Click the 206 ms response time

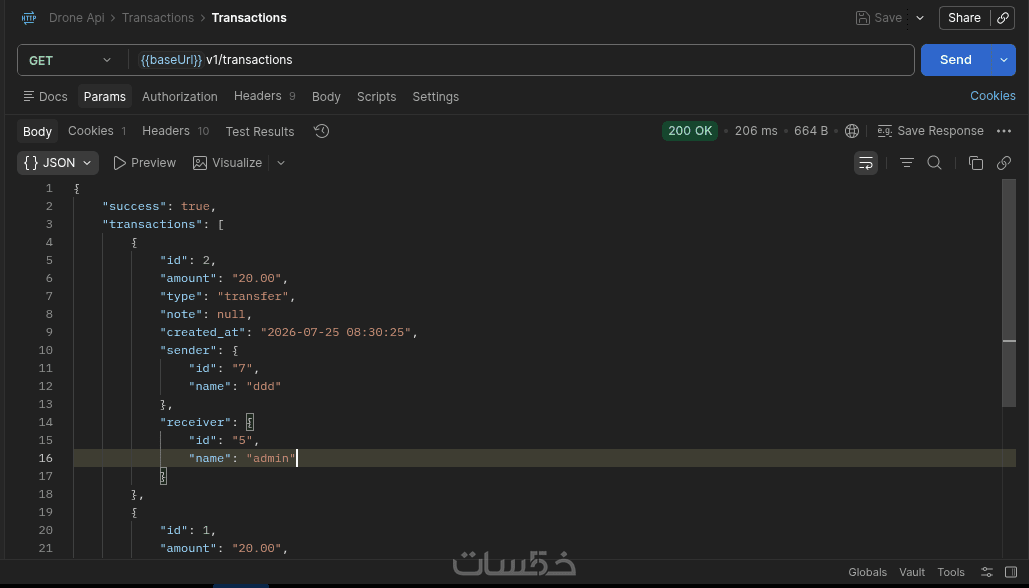coord(756,131)
